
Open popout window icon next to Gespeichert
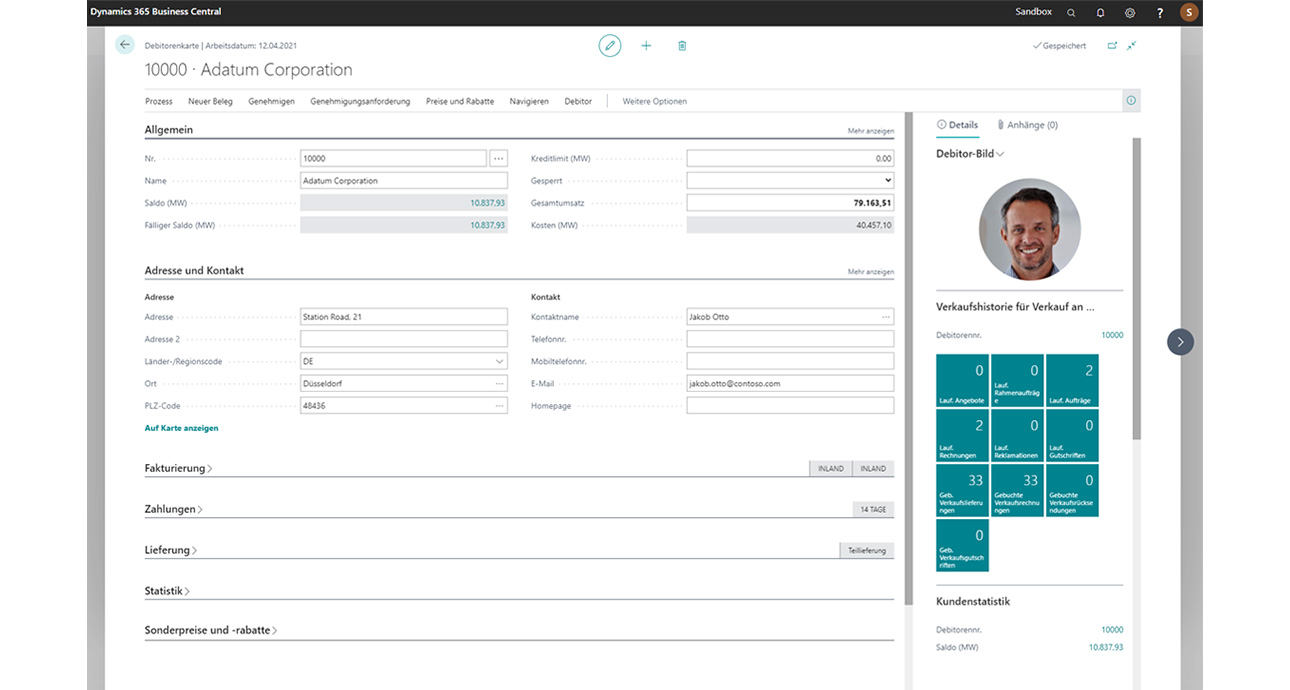1111,45
